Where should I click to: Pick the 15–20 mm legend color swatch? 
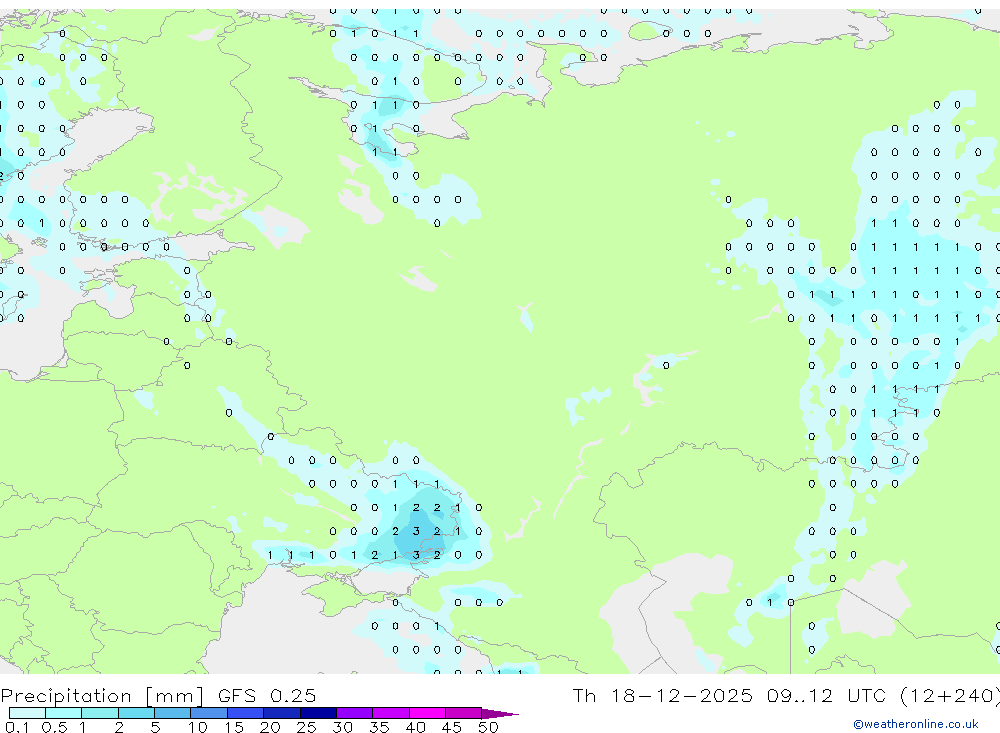[246, 713]
